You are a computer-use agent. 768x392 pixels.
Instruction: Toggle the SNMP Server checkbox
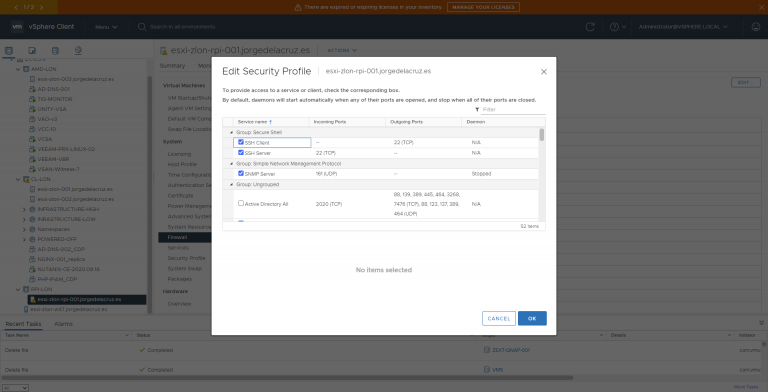pos(241,173)
